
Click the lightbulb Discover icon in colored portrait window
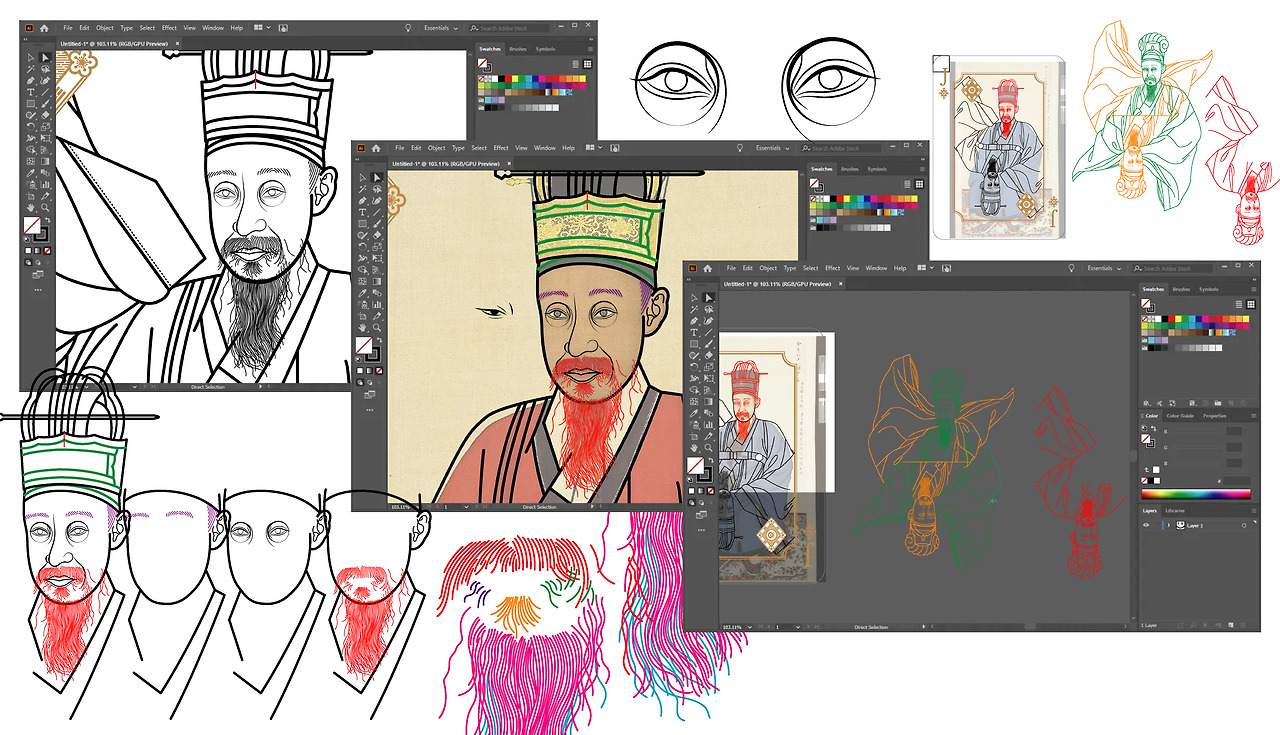pyautogui.click(x=740, y=148)
